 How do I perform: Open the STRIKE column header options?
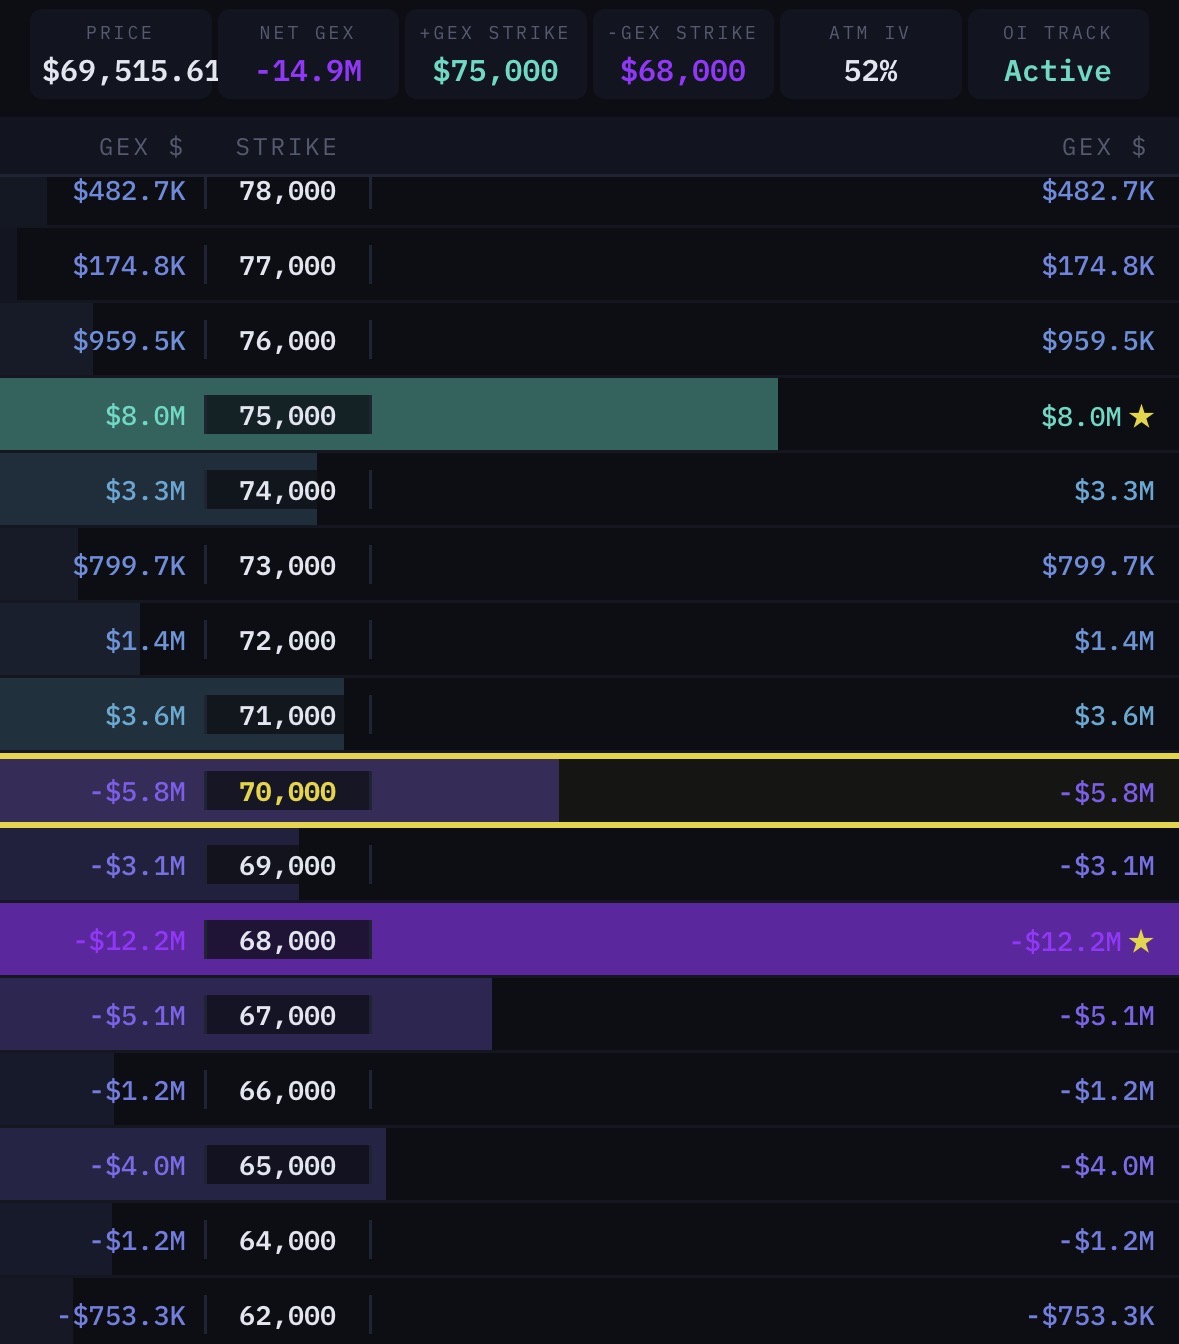click(x=286, y=146)
